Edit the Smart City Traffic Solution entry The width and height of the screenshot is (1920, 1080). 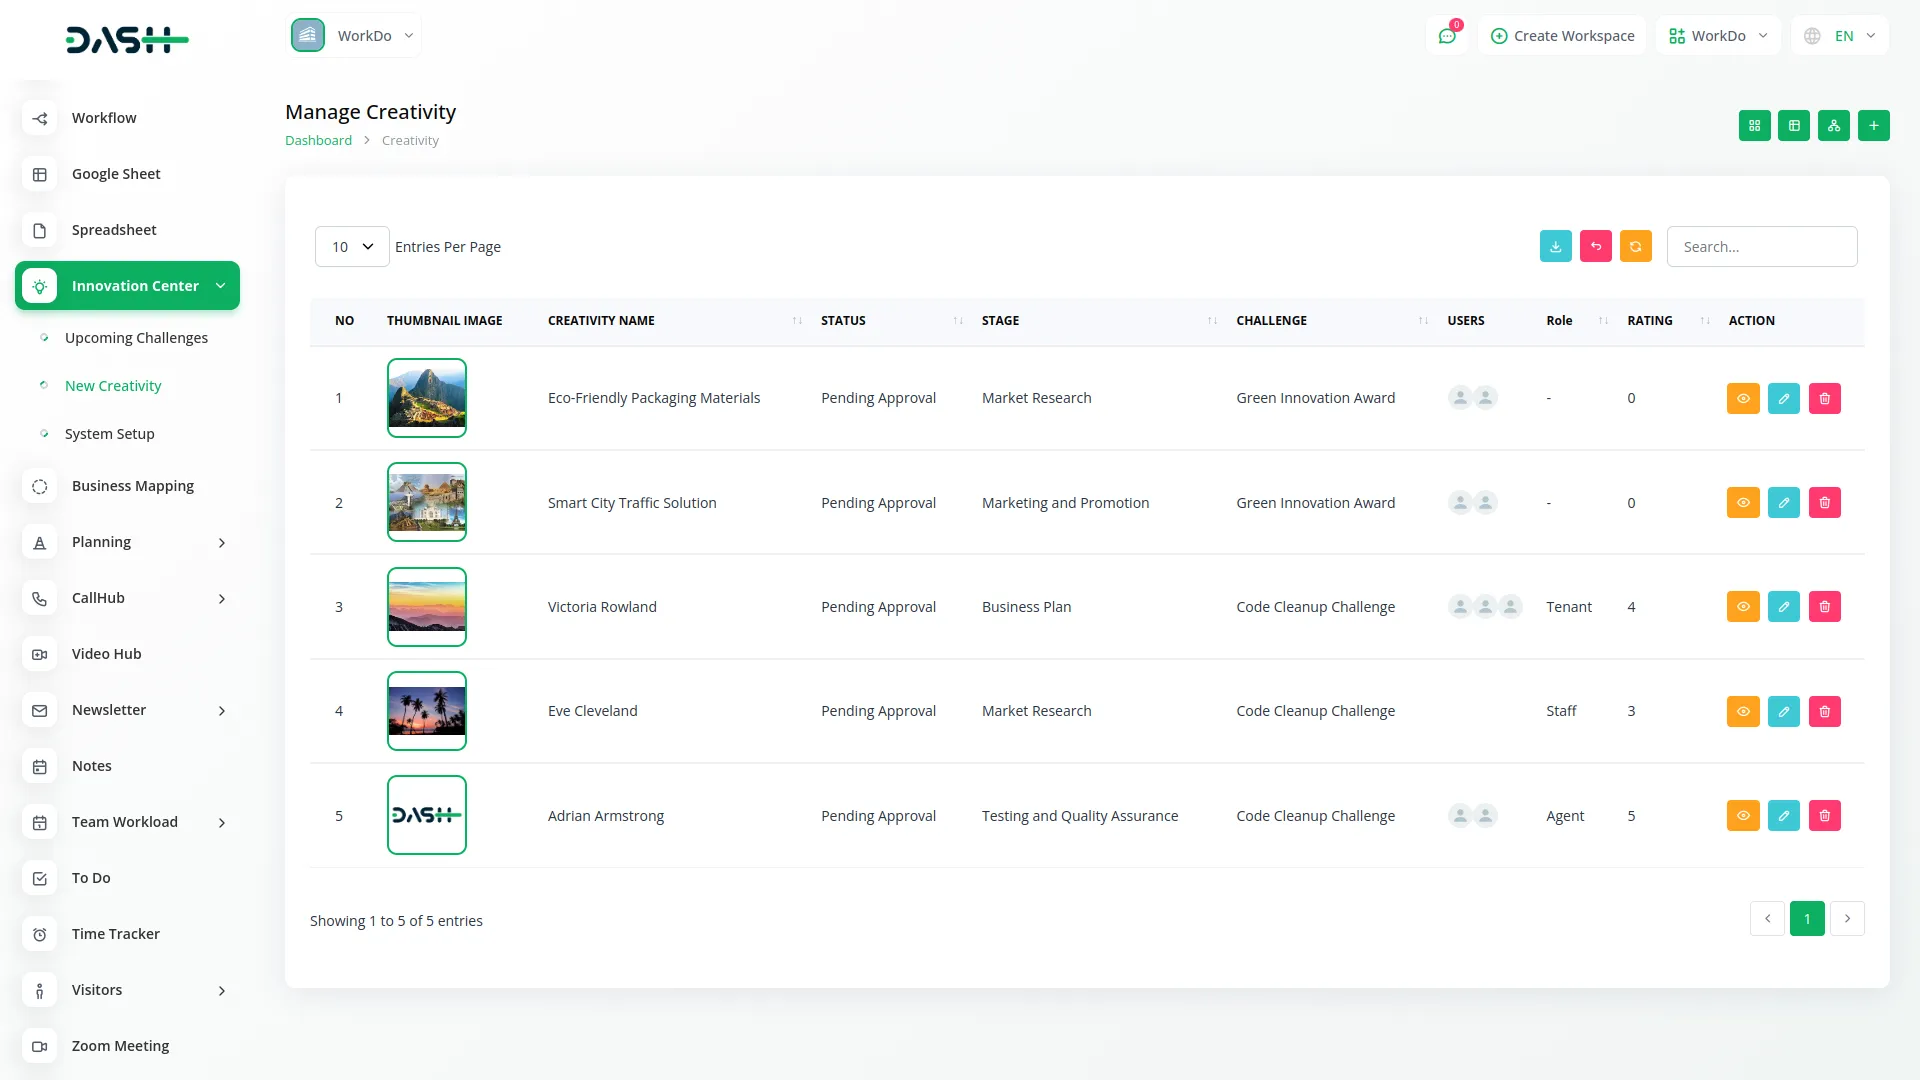[x=1783, y=503]
